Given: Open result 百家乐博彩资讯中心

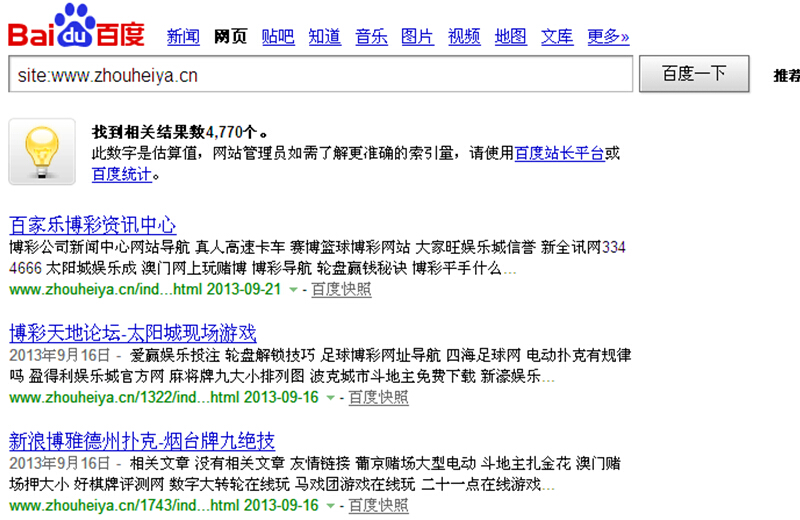Looking at the screenshot, I should click(x=93, y=225).
